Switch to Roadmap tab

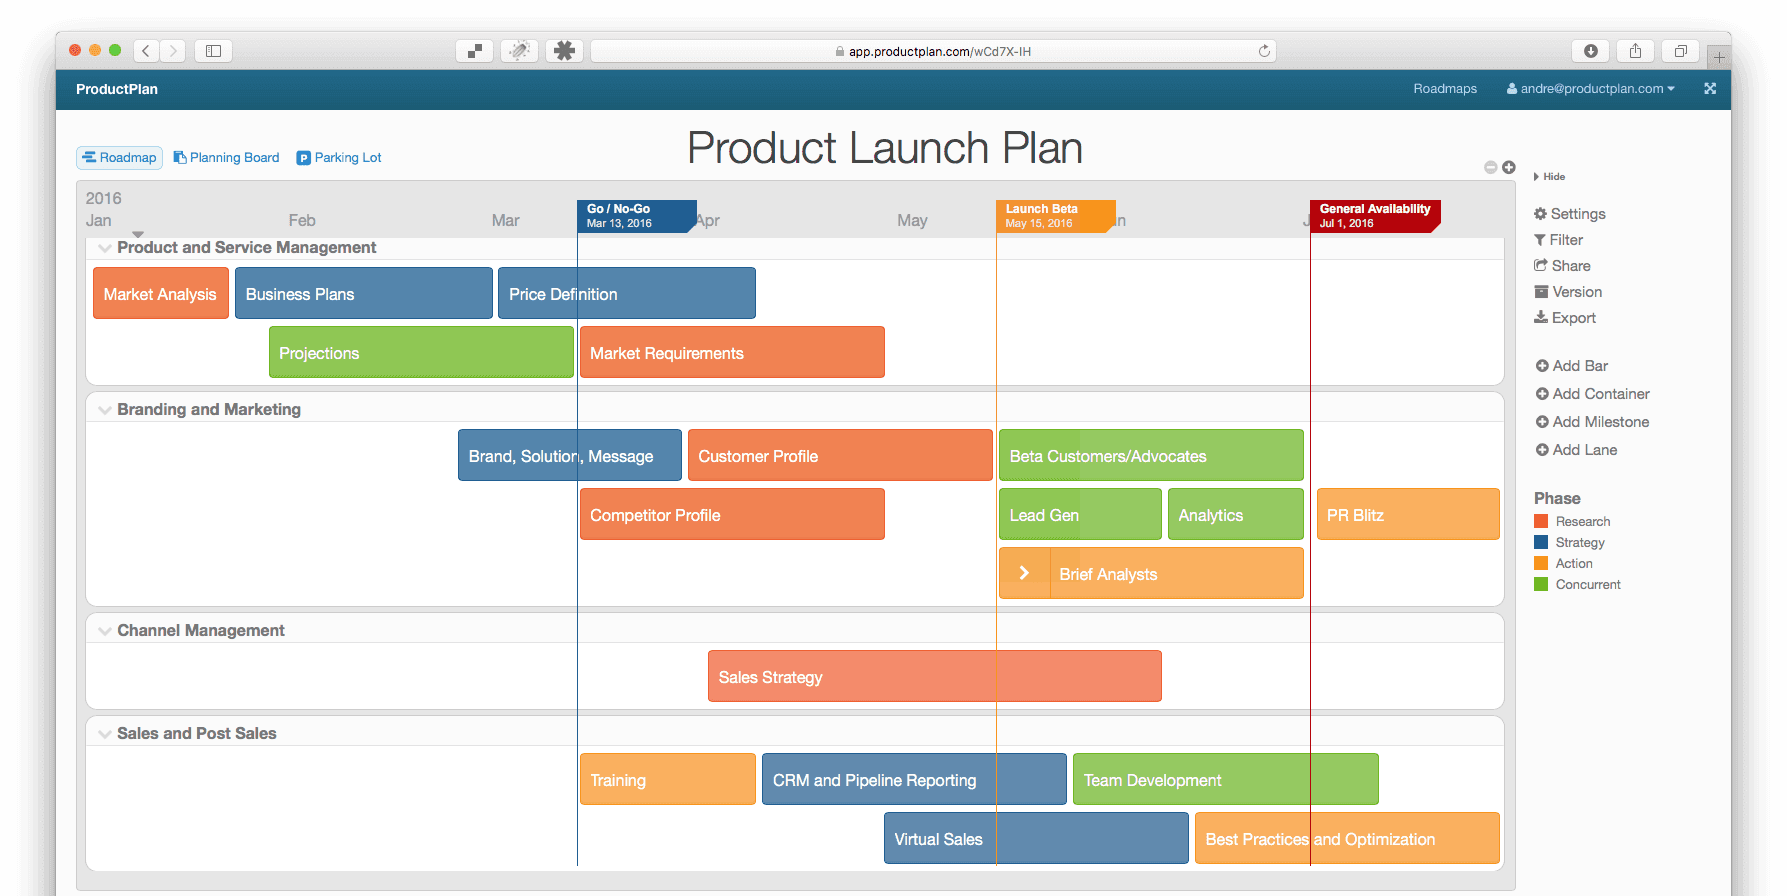[x=119, y=158]
